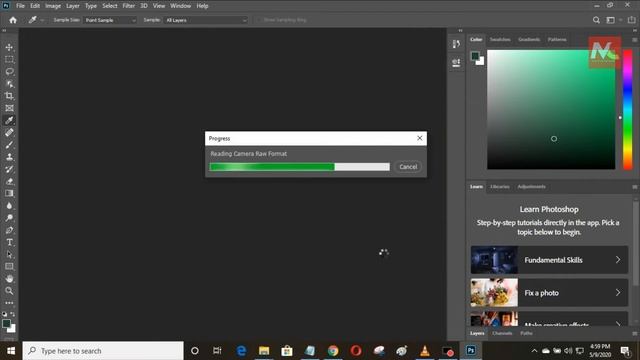Select the Zoom tool
Image resolution: width=640 pixels, height=360 pixels.
(x=9, y=291)
